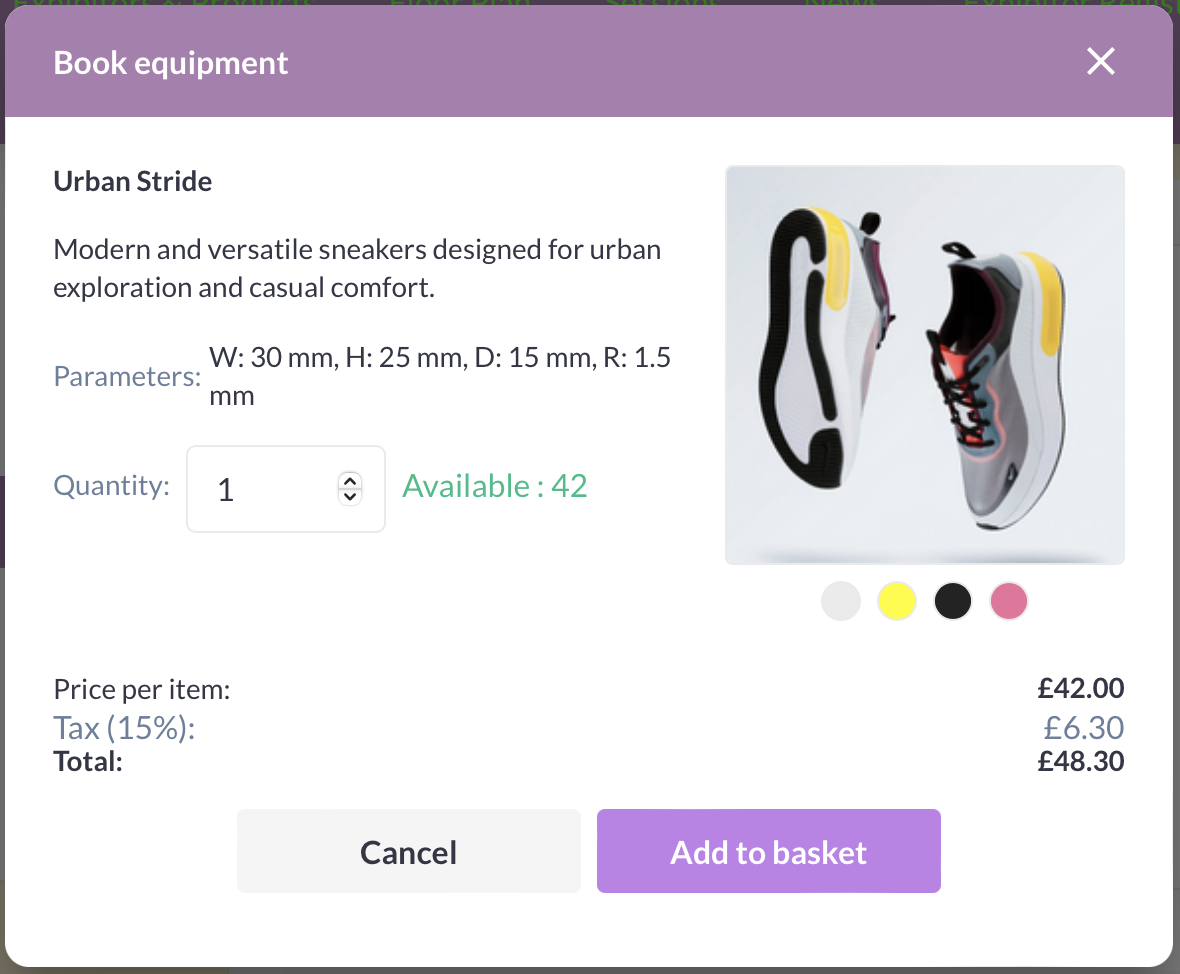Click the Urban Stride product name

coord(133,182)
